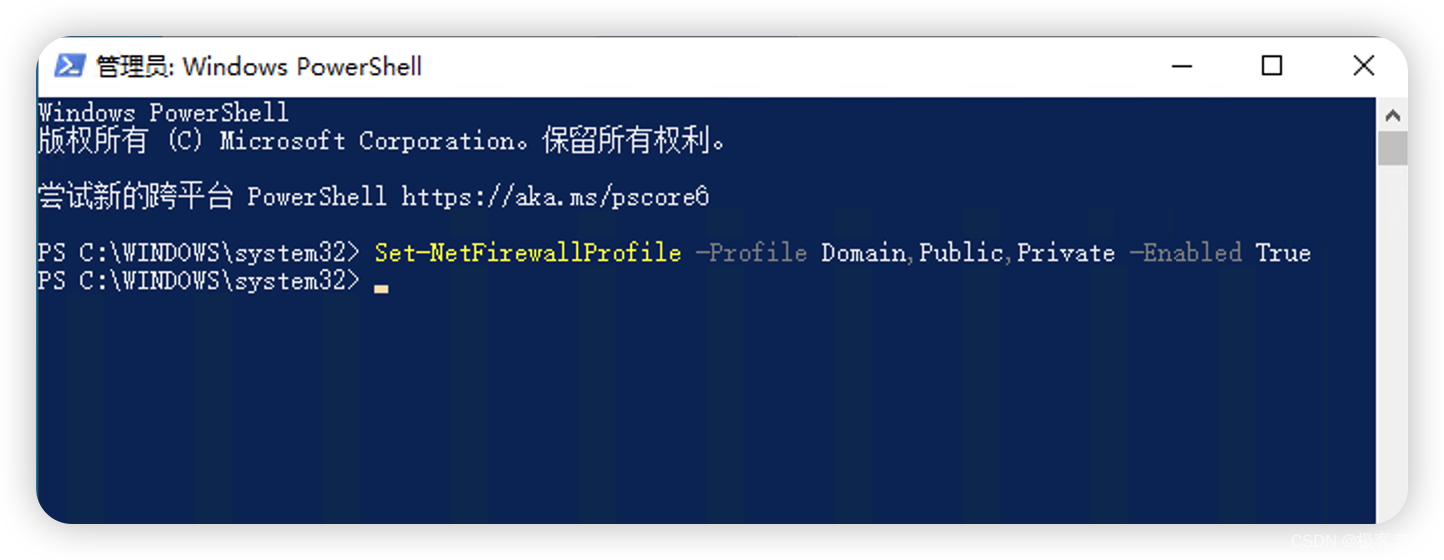Image resolution: width=1444 pixels, height=560 pixels.
Task: Click the Microsoft Corporation copyright line
Action: click(382, 141)
